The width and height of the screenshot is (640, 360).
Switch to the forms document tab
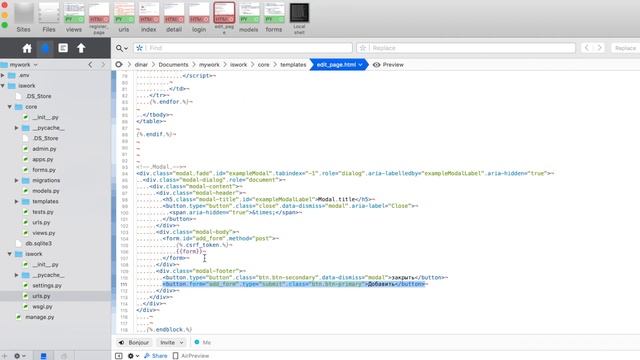pyautogui.click(x=273, y=18)
